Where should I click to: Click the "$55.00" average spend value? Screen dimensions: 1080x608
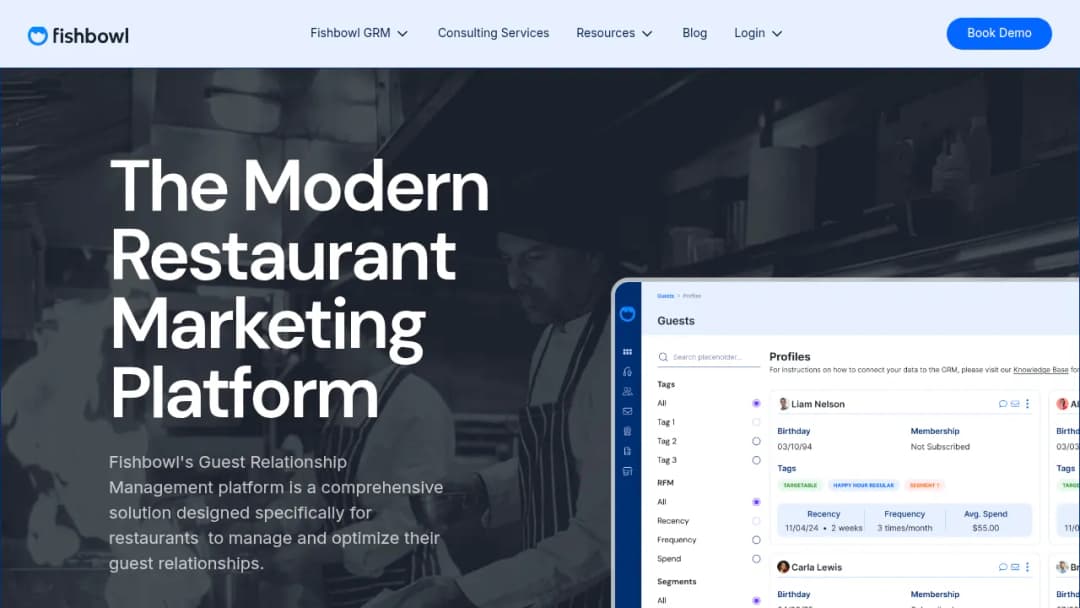tap(986, 528)
